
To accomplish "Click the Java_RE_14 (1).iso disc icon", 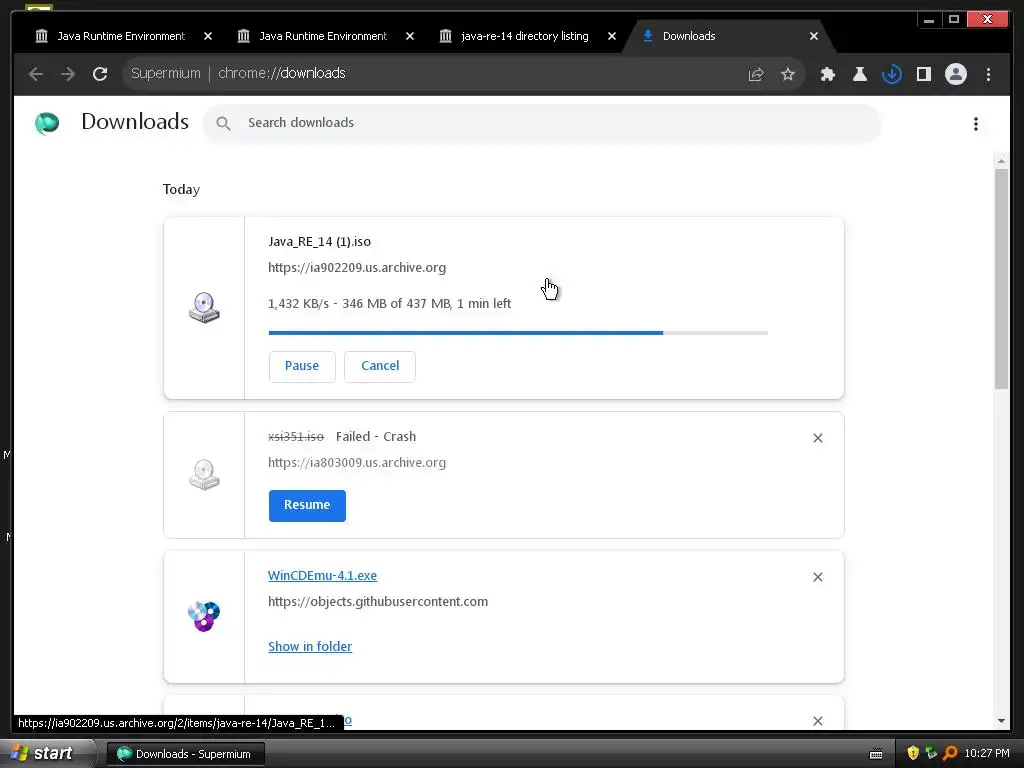I will pos(204,307).
